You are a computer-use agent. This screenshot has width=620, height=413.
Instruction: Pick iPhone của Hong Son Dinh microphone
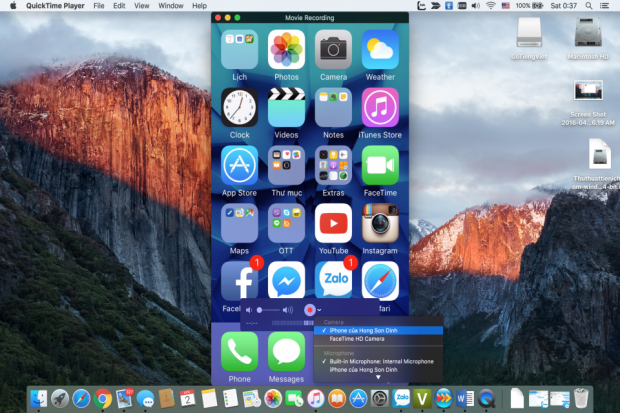[361, 370]
